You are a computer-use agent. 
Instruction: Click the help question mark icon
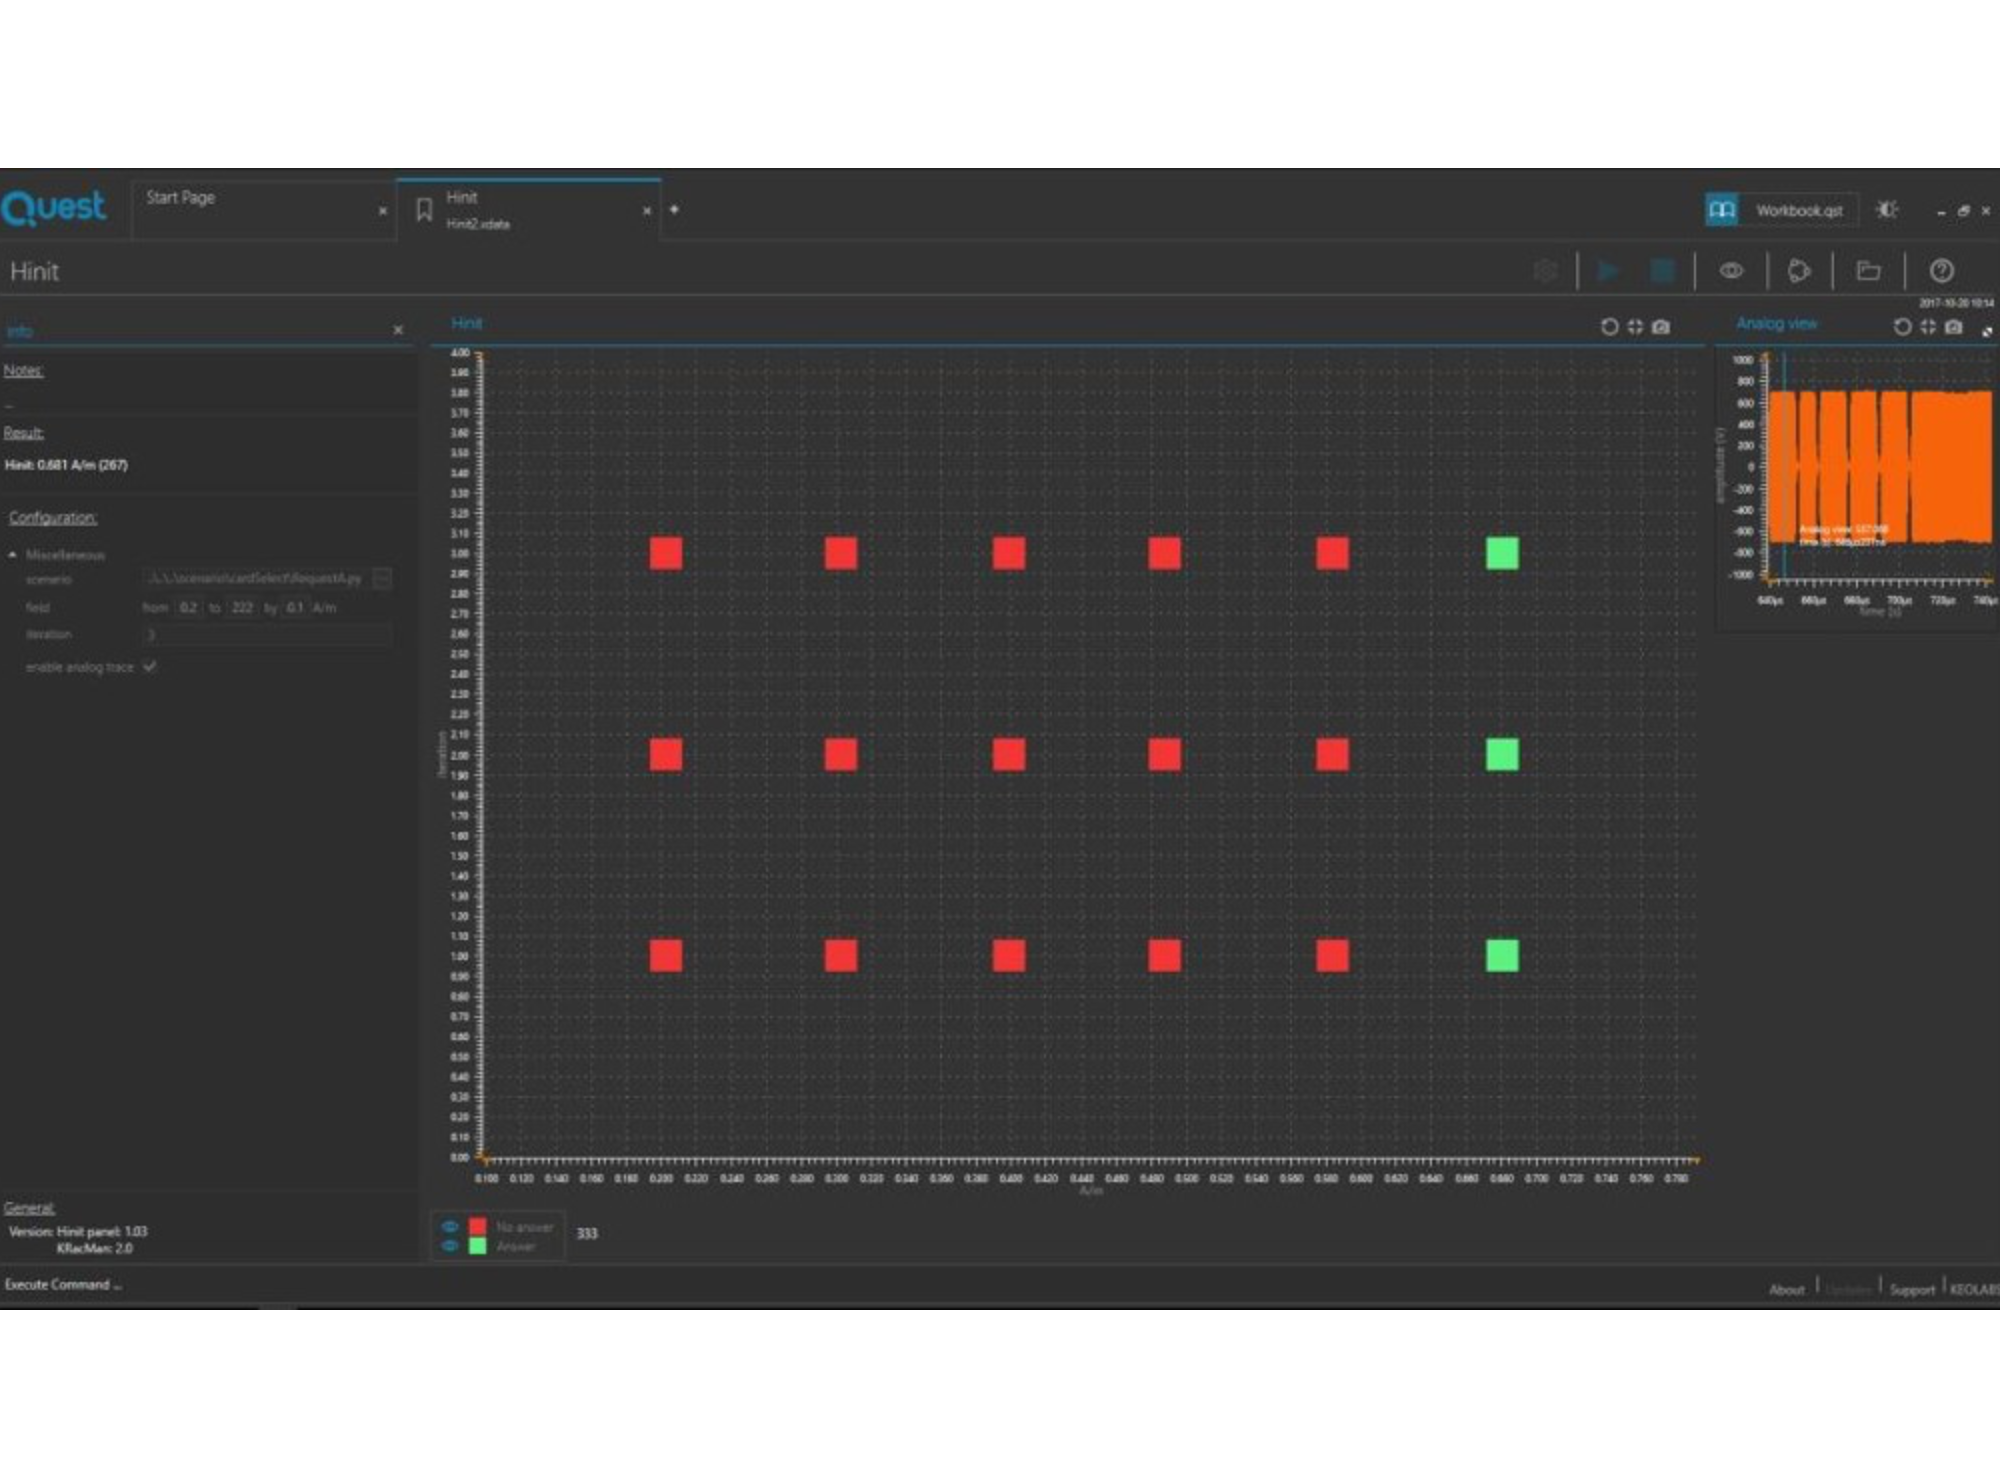pyautogui.click(x=1941, y=271)
